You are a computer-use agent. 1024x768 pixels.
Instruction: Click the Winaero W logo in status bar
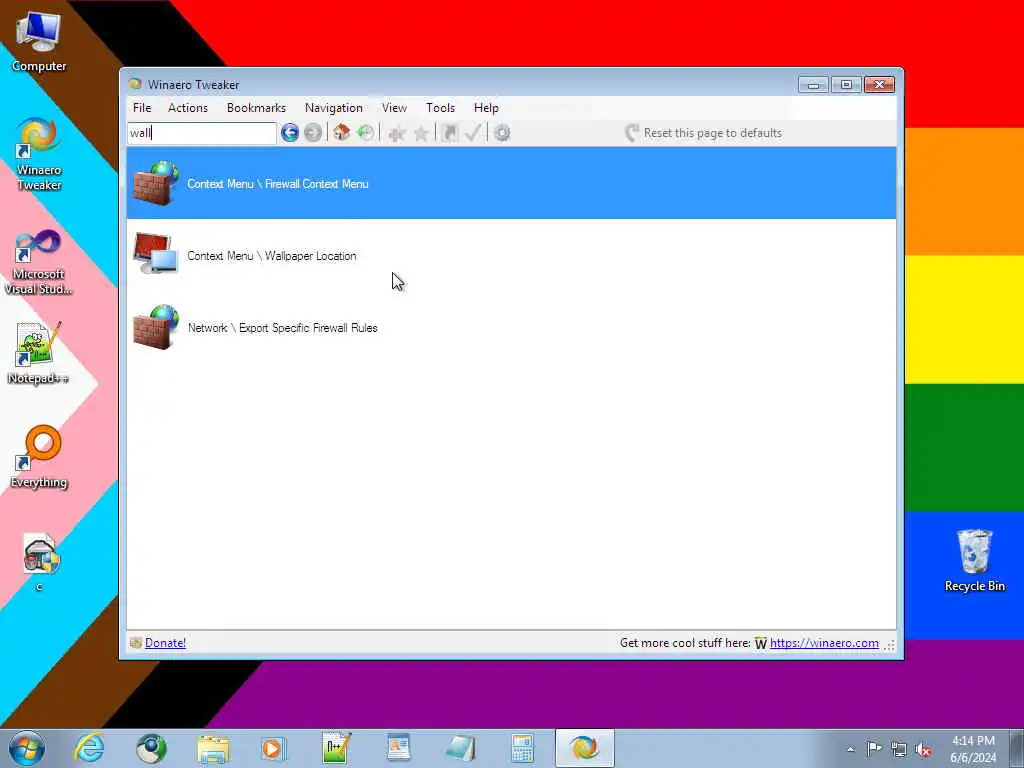click(761, 643)
